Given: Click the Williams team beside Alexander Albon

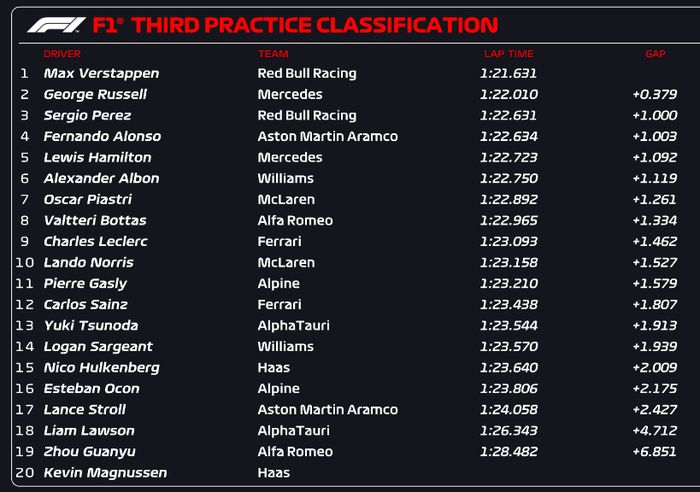Looking at the screenshot, I should 285,178.
